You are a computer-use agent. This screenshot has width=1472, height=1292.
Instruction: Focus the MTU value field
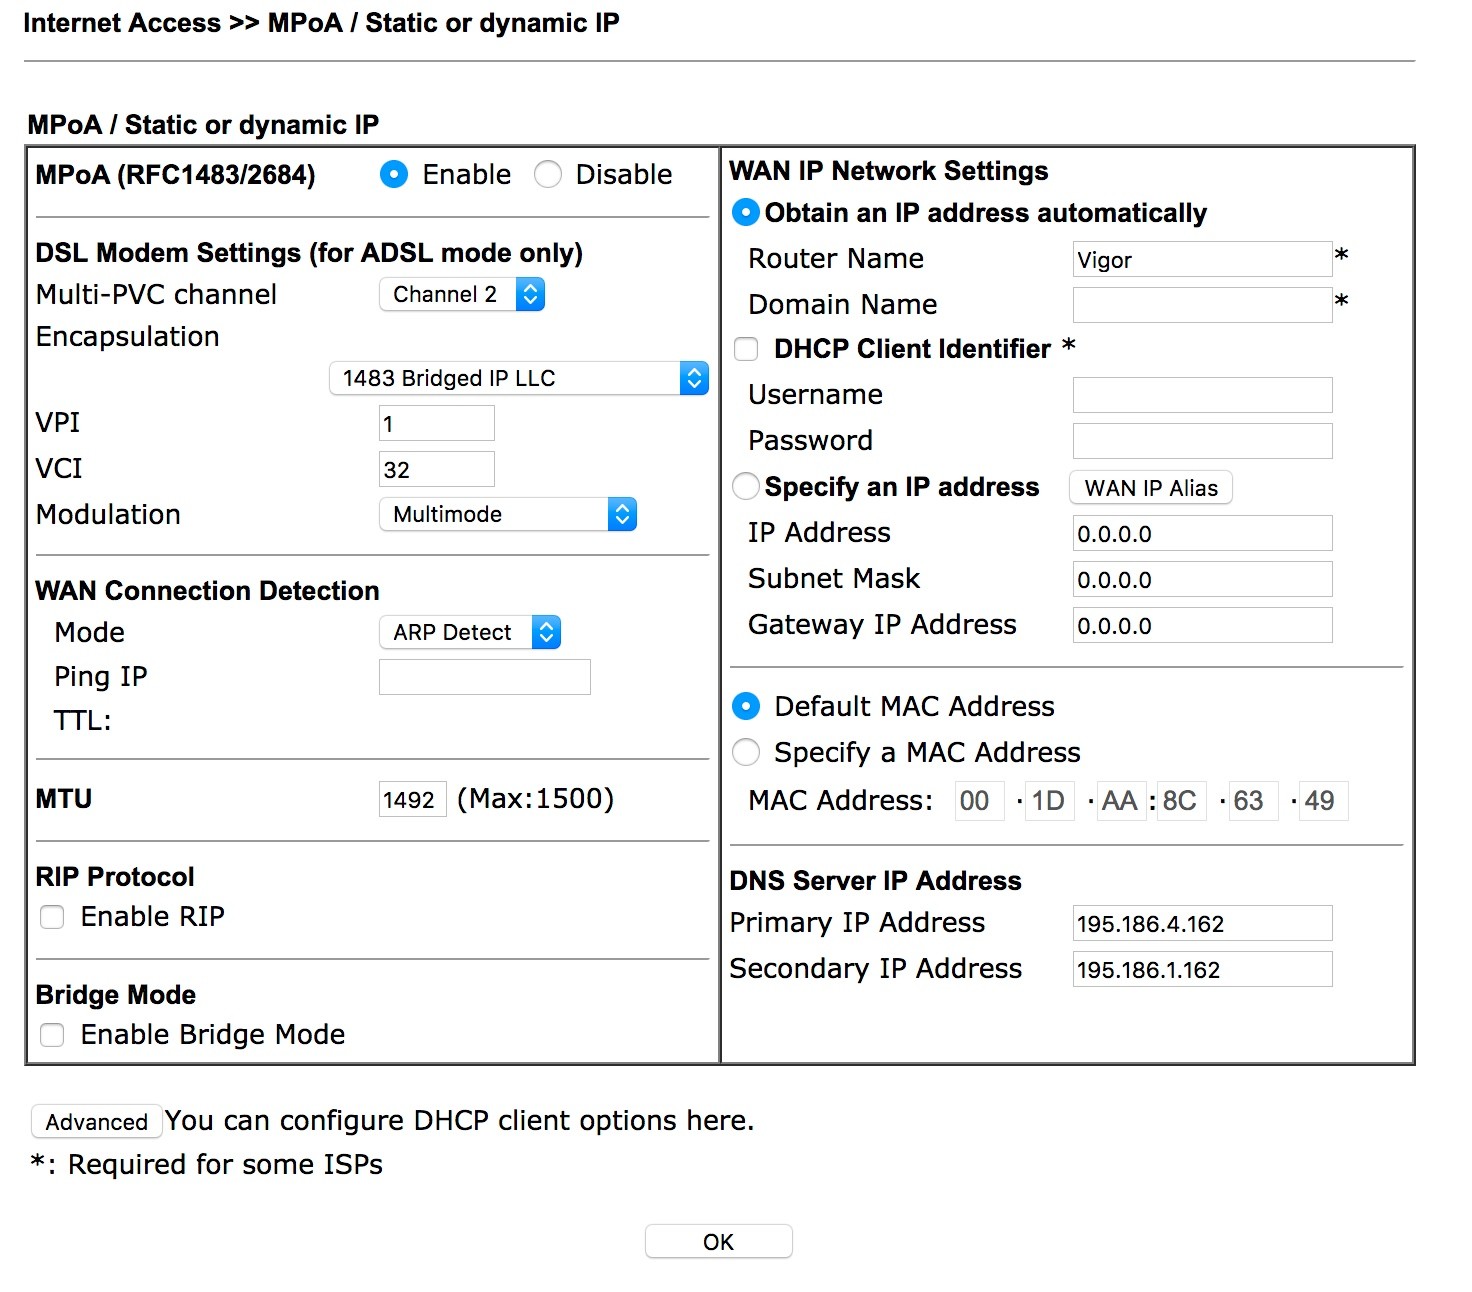412,800
